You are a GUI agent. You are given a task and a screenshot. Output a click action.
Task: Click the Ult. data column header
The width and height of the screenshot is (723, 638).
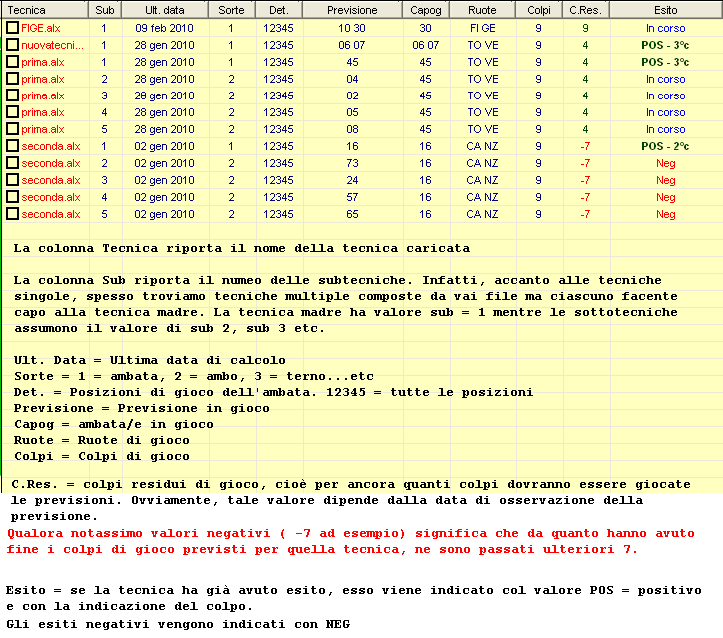pos(165,10)
